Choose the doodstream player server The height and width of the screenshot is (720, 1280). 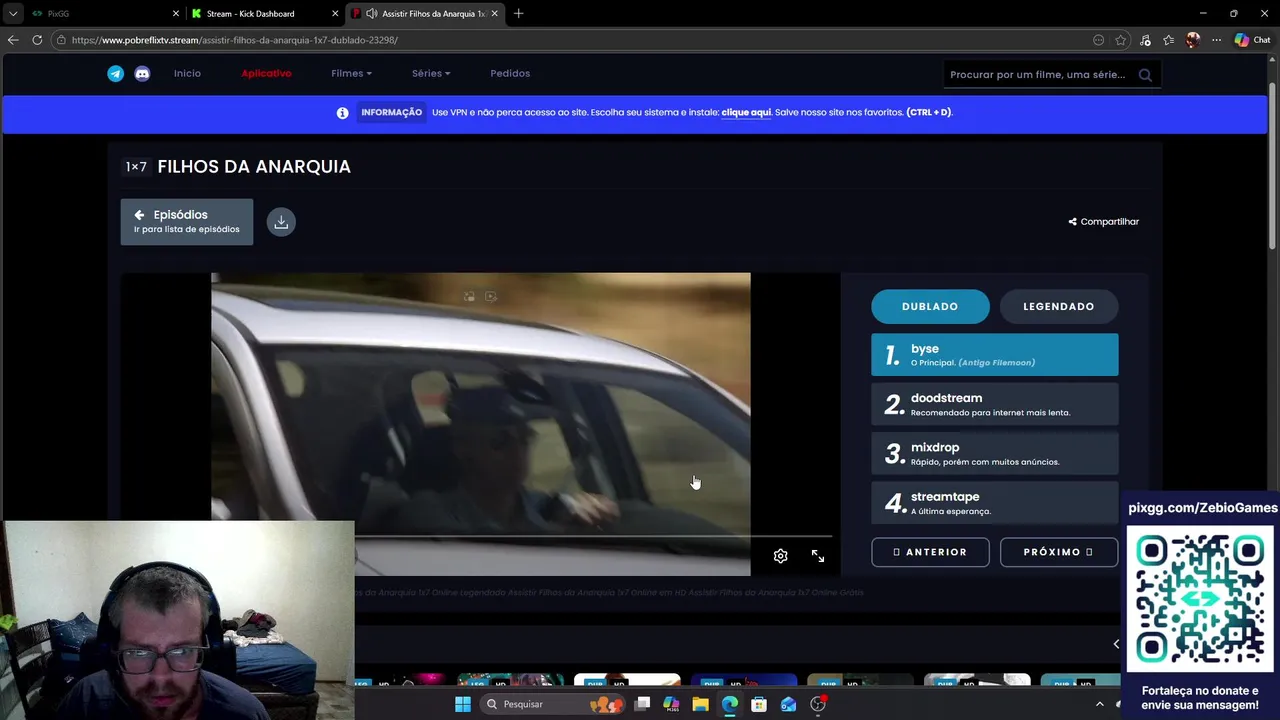click(994, 404)
